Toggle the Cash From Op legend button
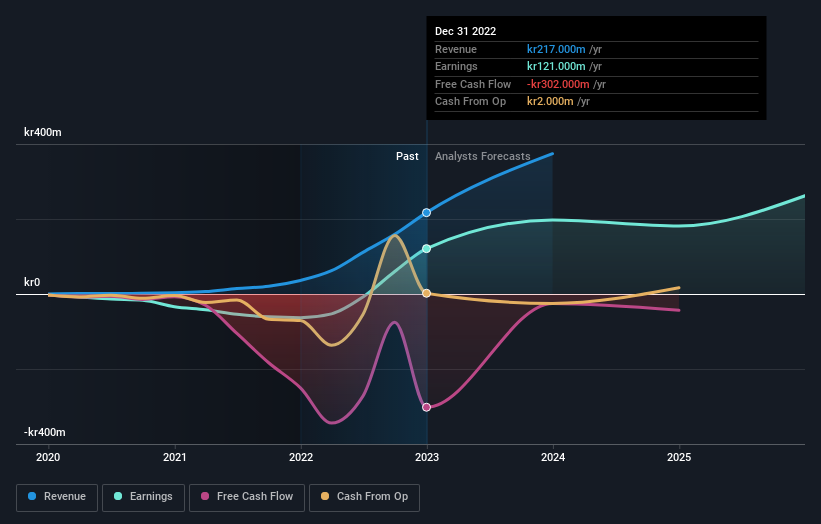The image size is (821, 524). (x=364, y=497)
